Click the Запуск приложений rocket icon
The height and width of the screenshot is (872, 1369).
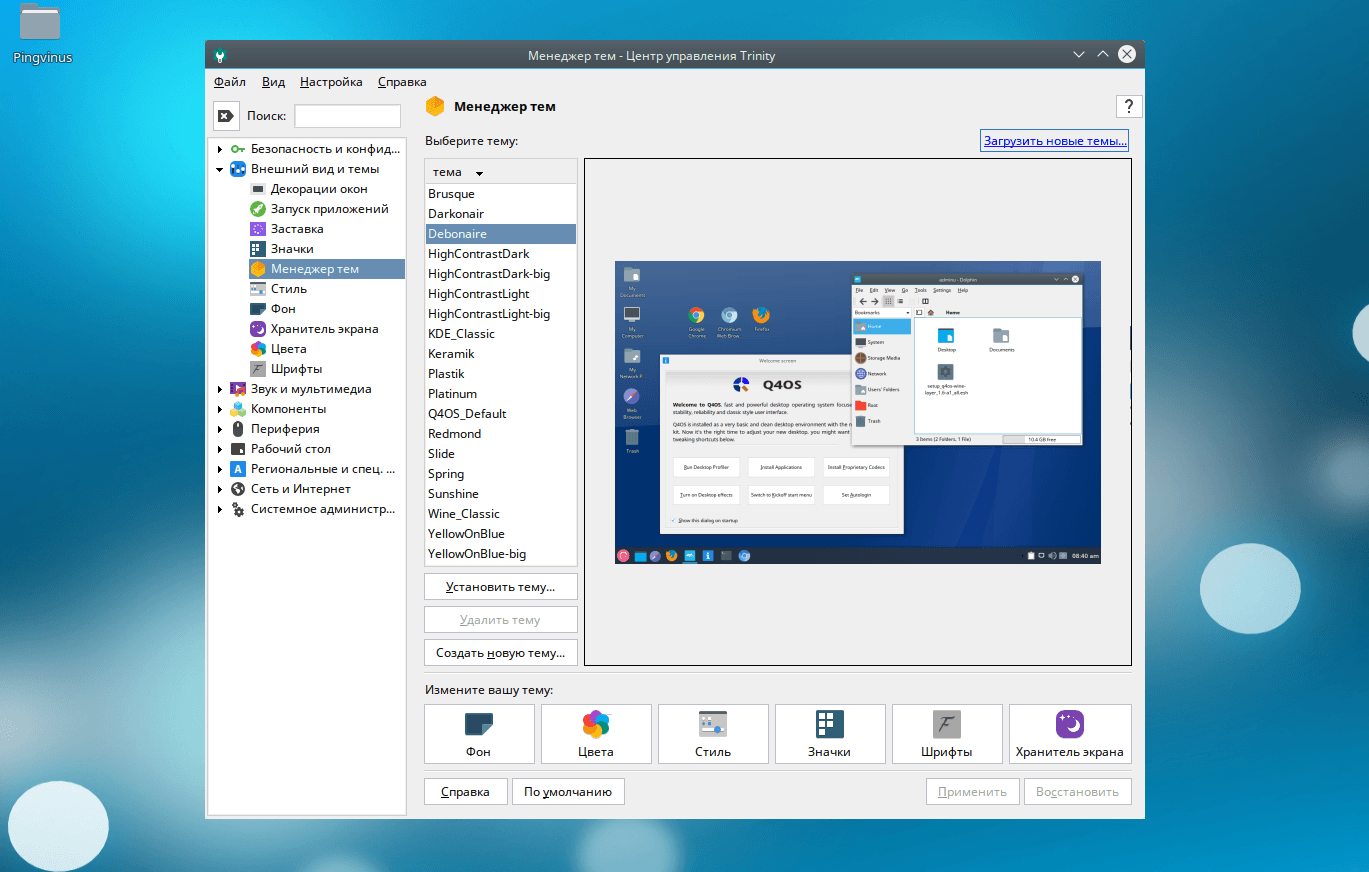258,209
